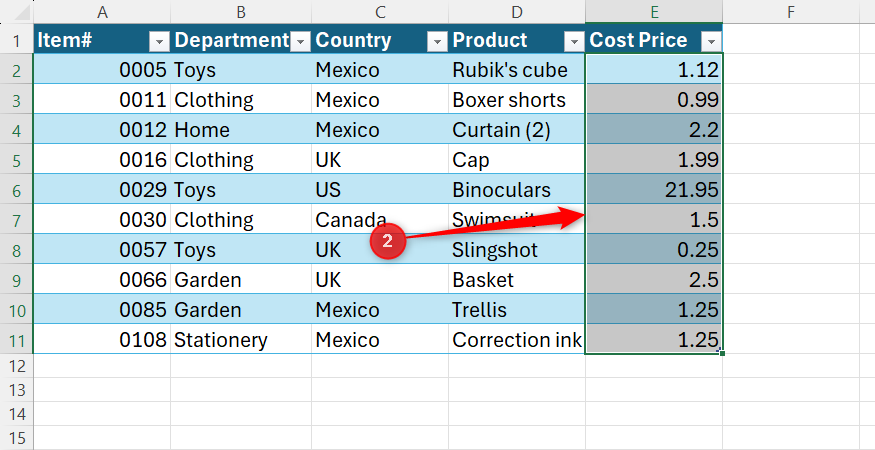Open the Product column filter dropdown
Screen dimensions: 875x450
click(574, 41)
